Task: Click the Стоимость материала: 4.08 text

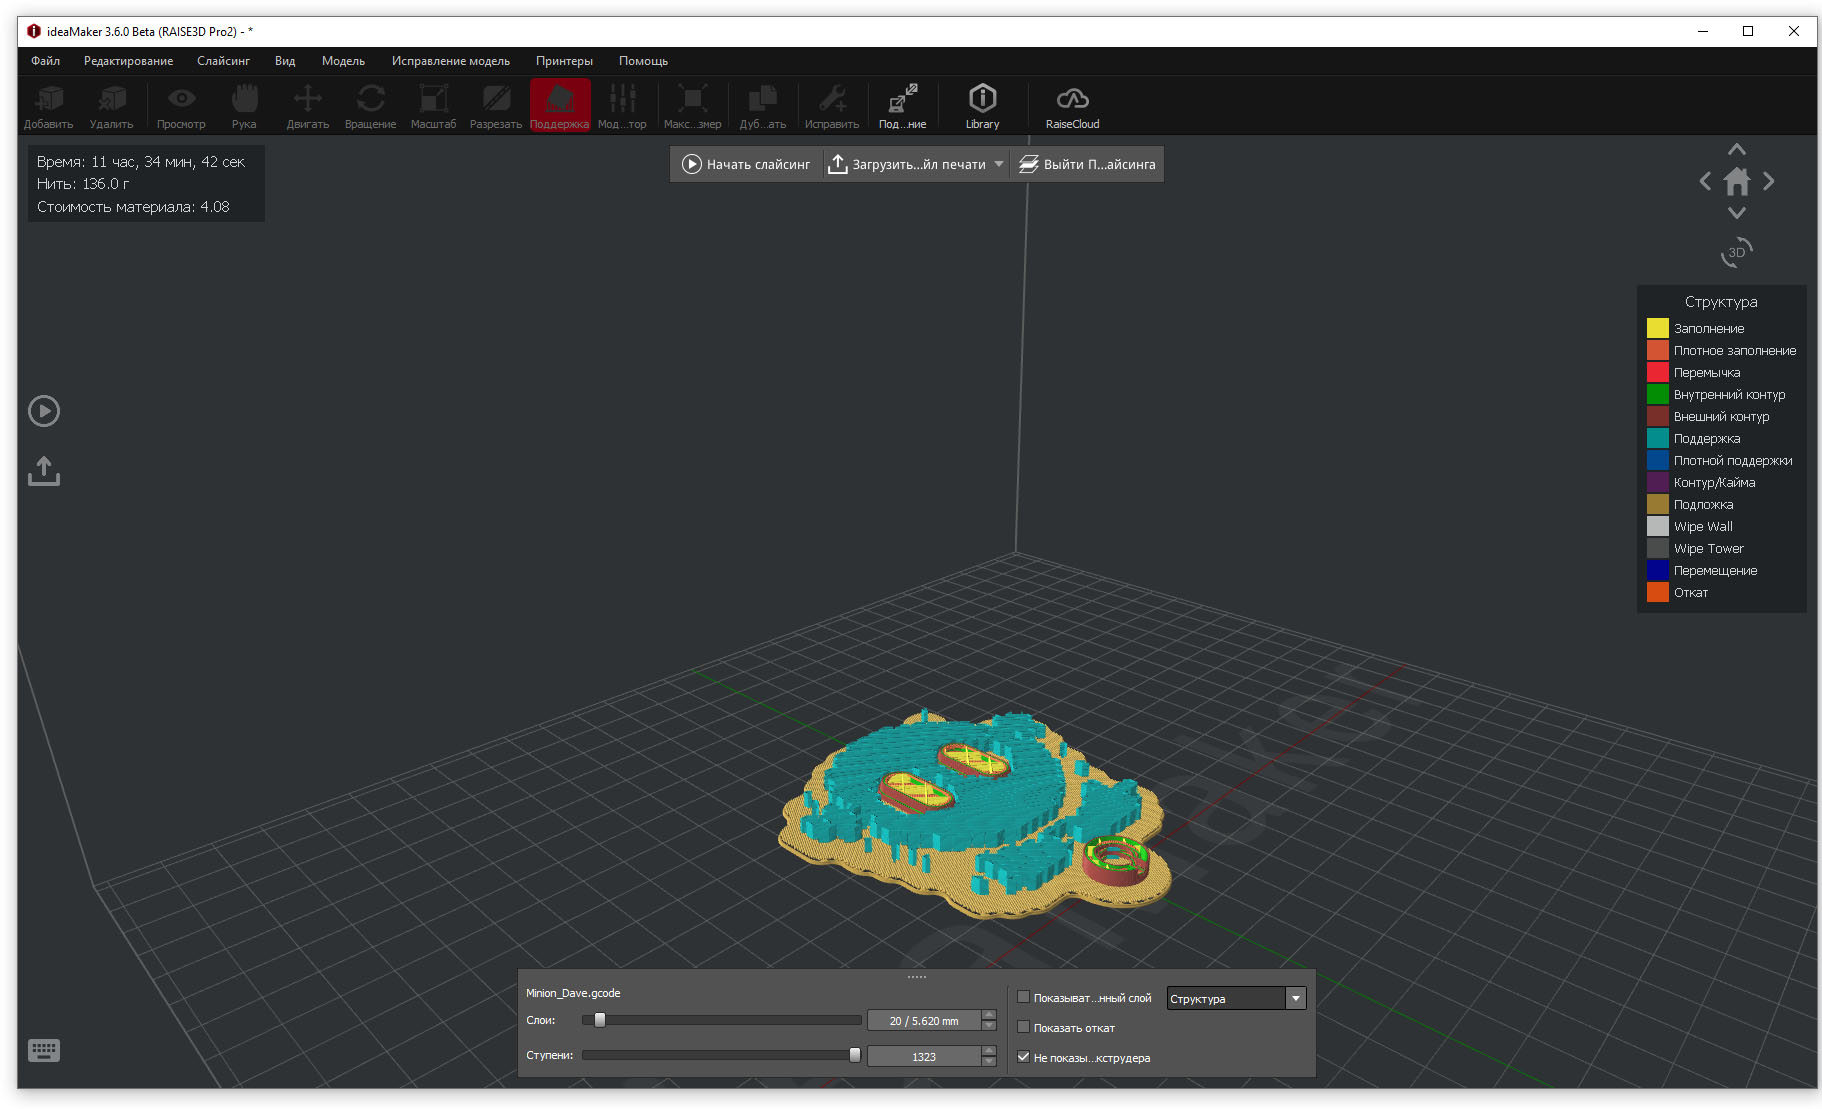Action: coord(133,207)
